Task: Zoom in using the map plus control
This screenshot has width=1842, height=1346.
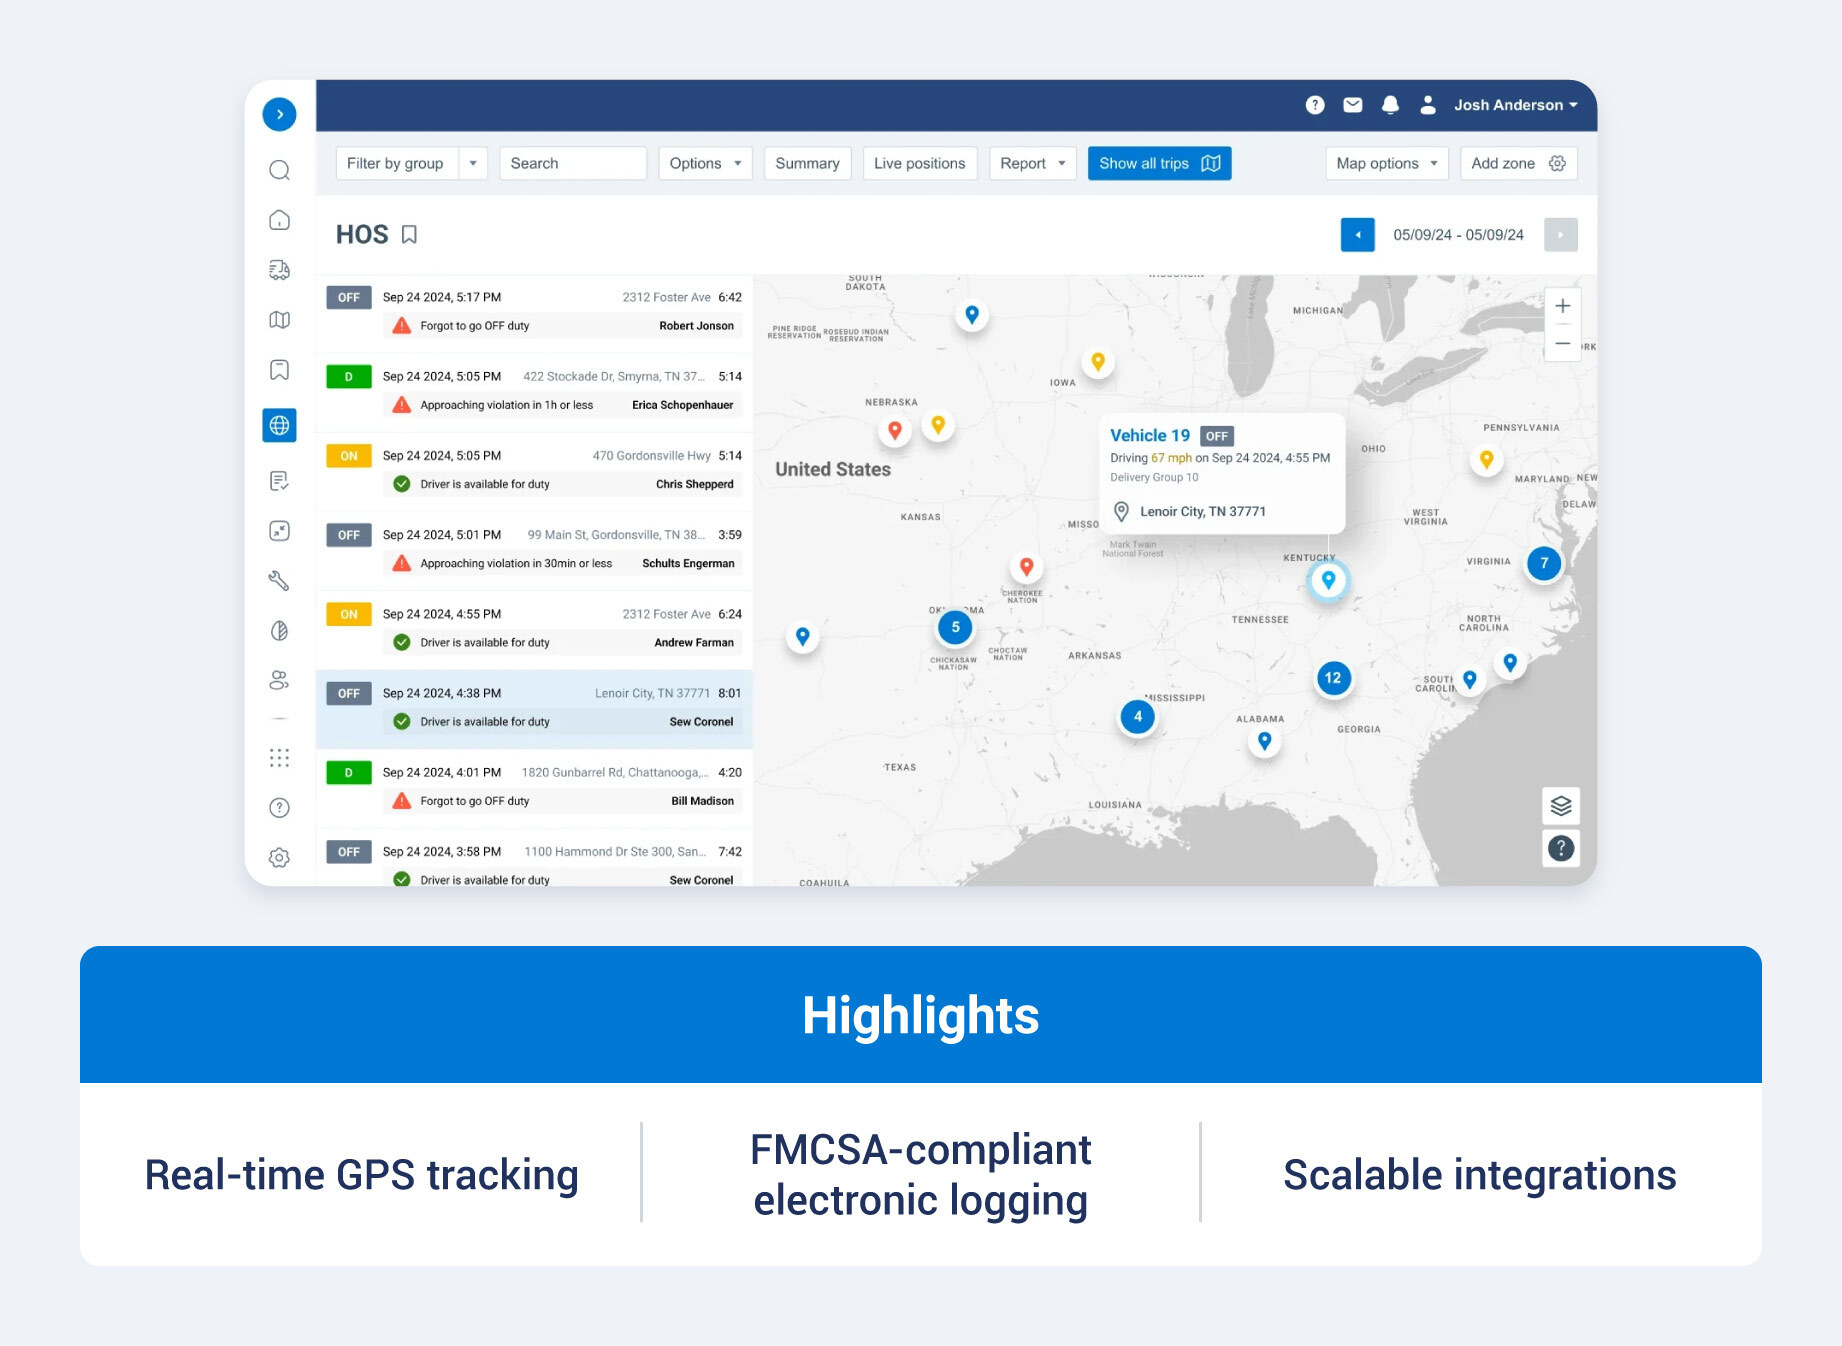Action: click(1562, 306)
